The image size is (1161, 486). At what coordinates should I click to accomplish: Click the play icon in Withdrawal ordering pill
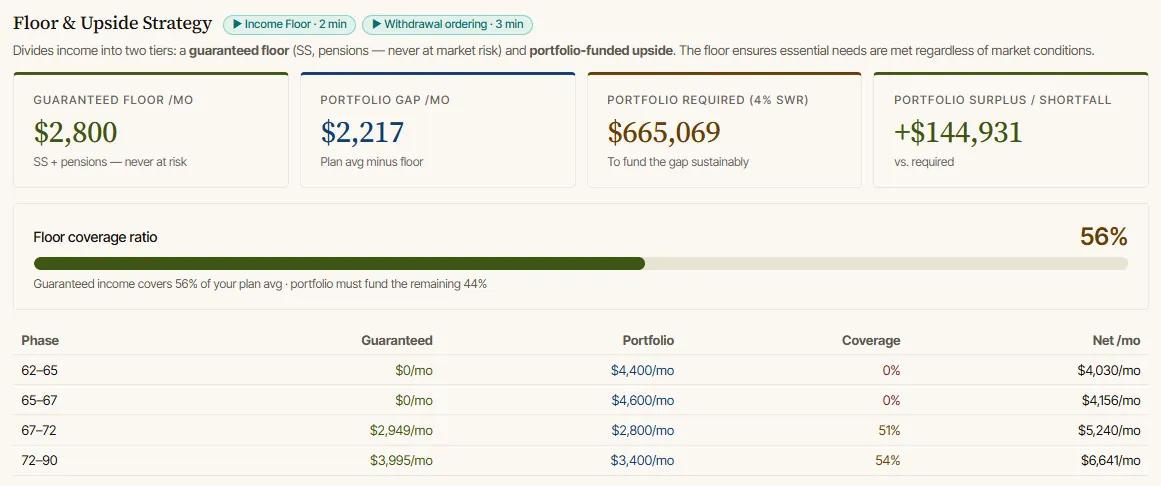pyautogui.click(x=376, y=24)
